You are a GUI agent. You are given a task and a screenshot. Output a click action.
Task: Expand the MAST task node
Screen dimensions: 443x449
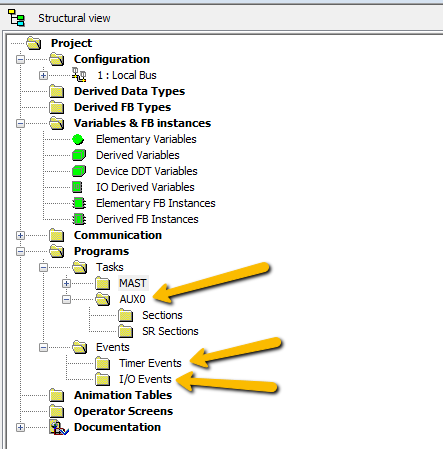click(66, 284)
